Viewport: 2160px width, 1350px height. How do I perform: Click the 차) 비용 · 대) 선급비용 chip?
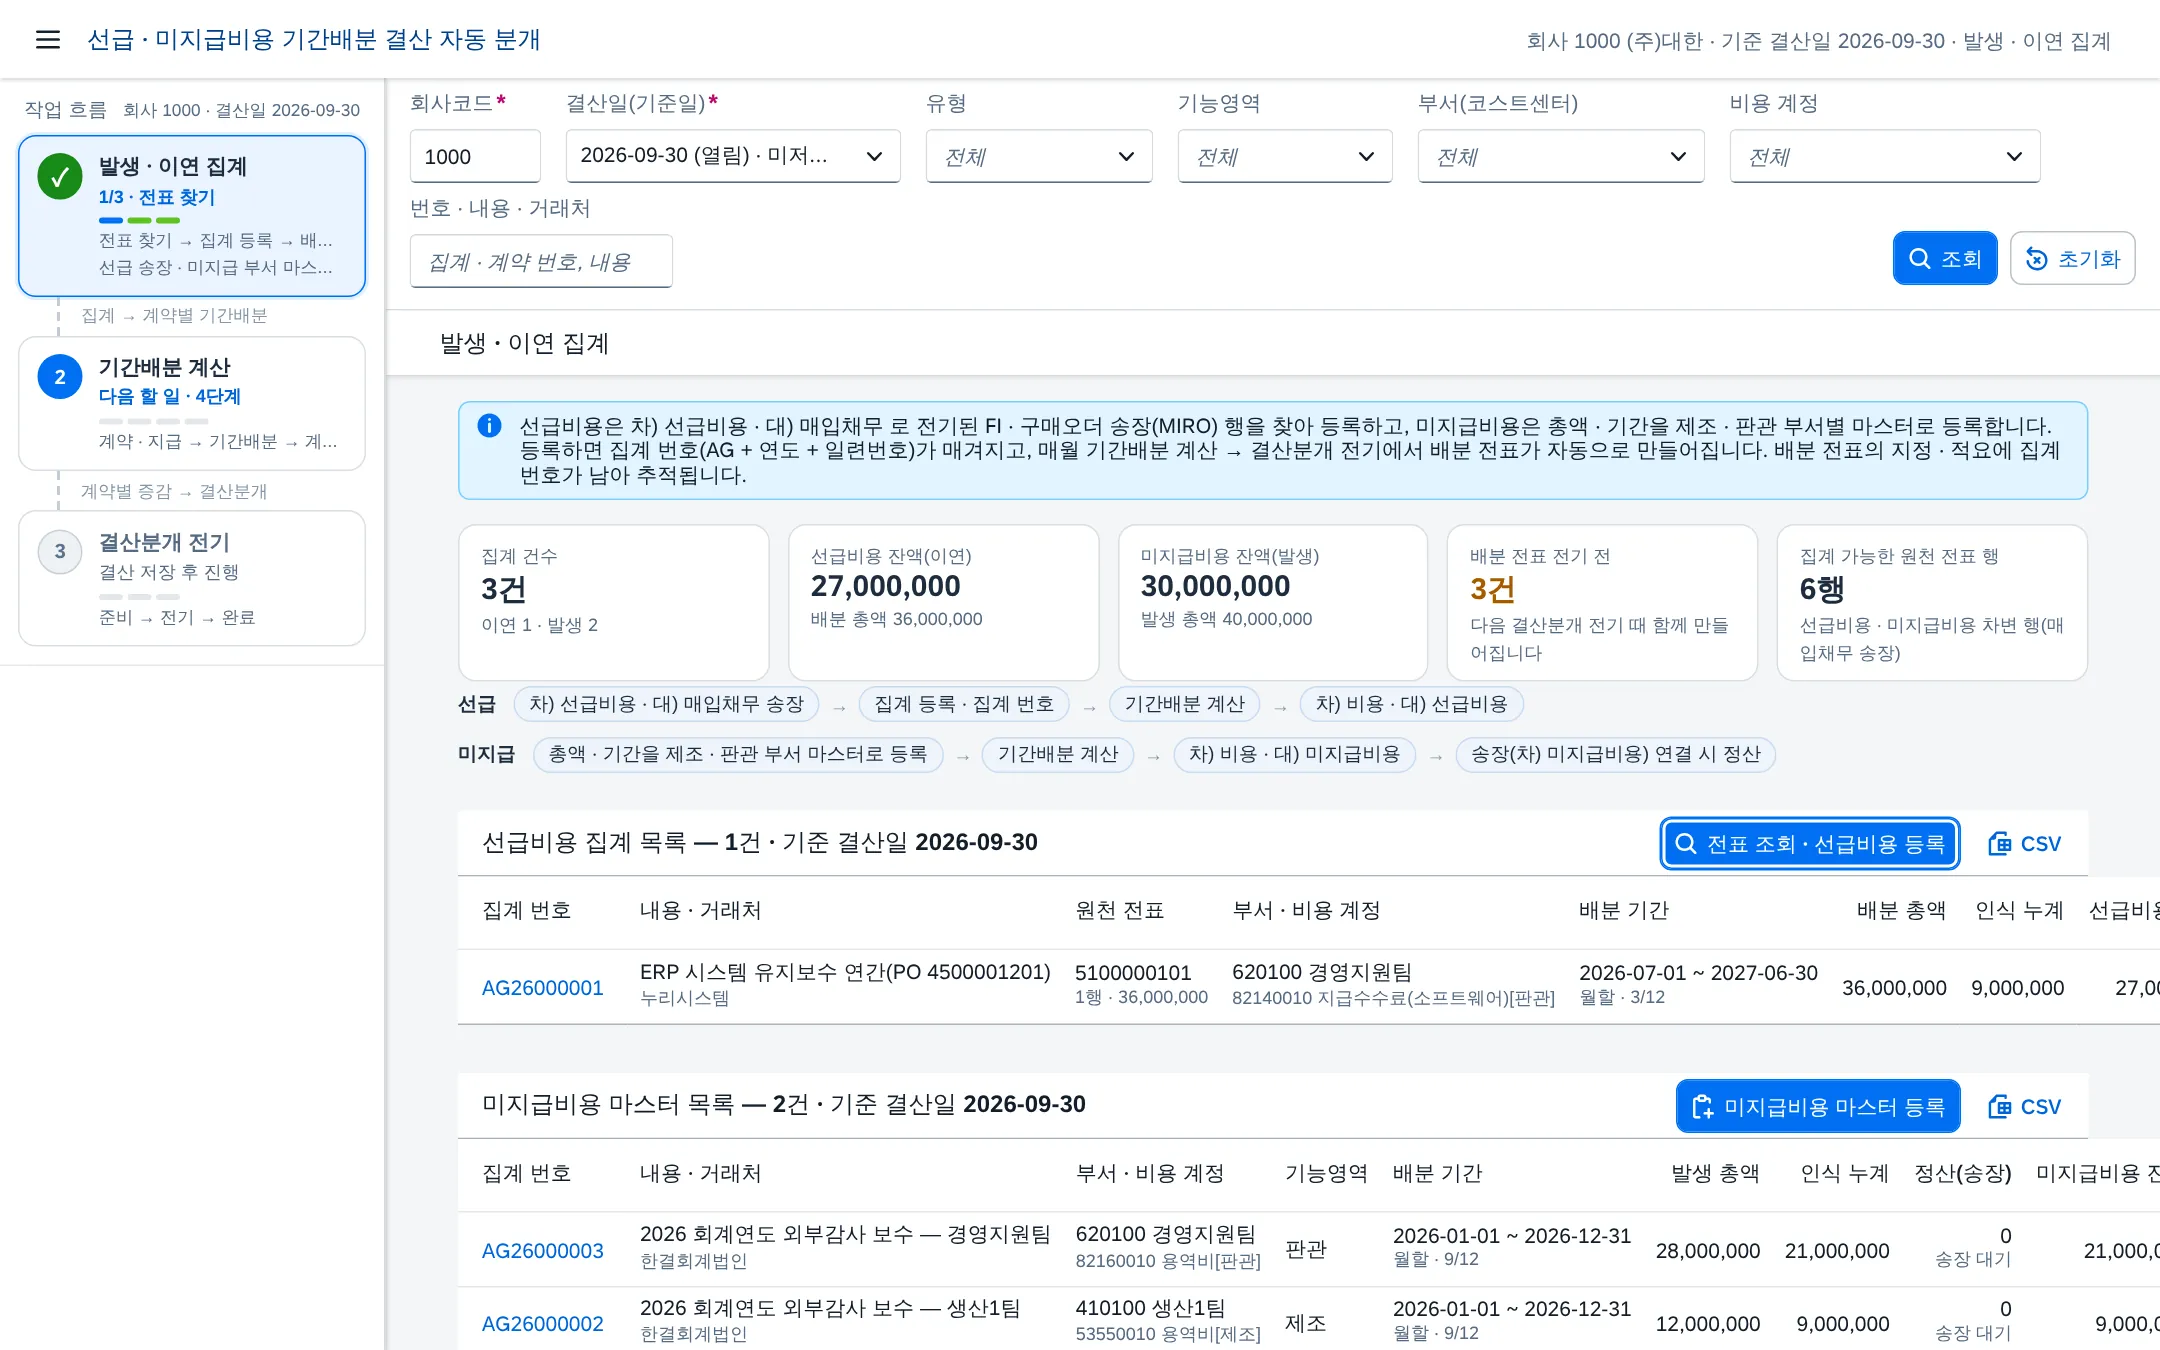click(x=1411, y=704)
